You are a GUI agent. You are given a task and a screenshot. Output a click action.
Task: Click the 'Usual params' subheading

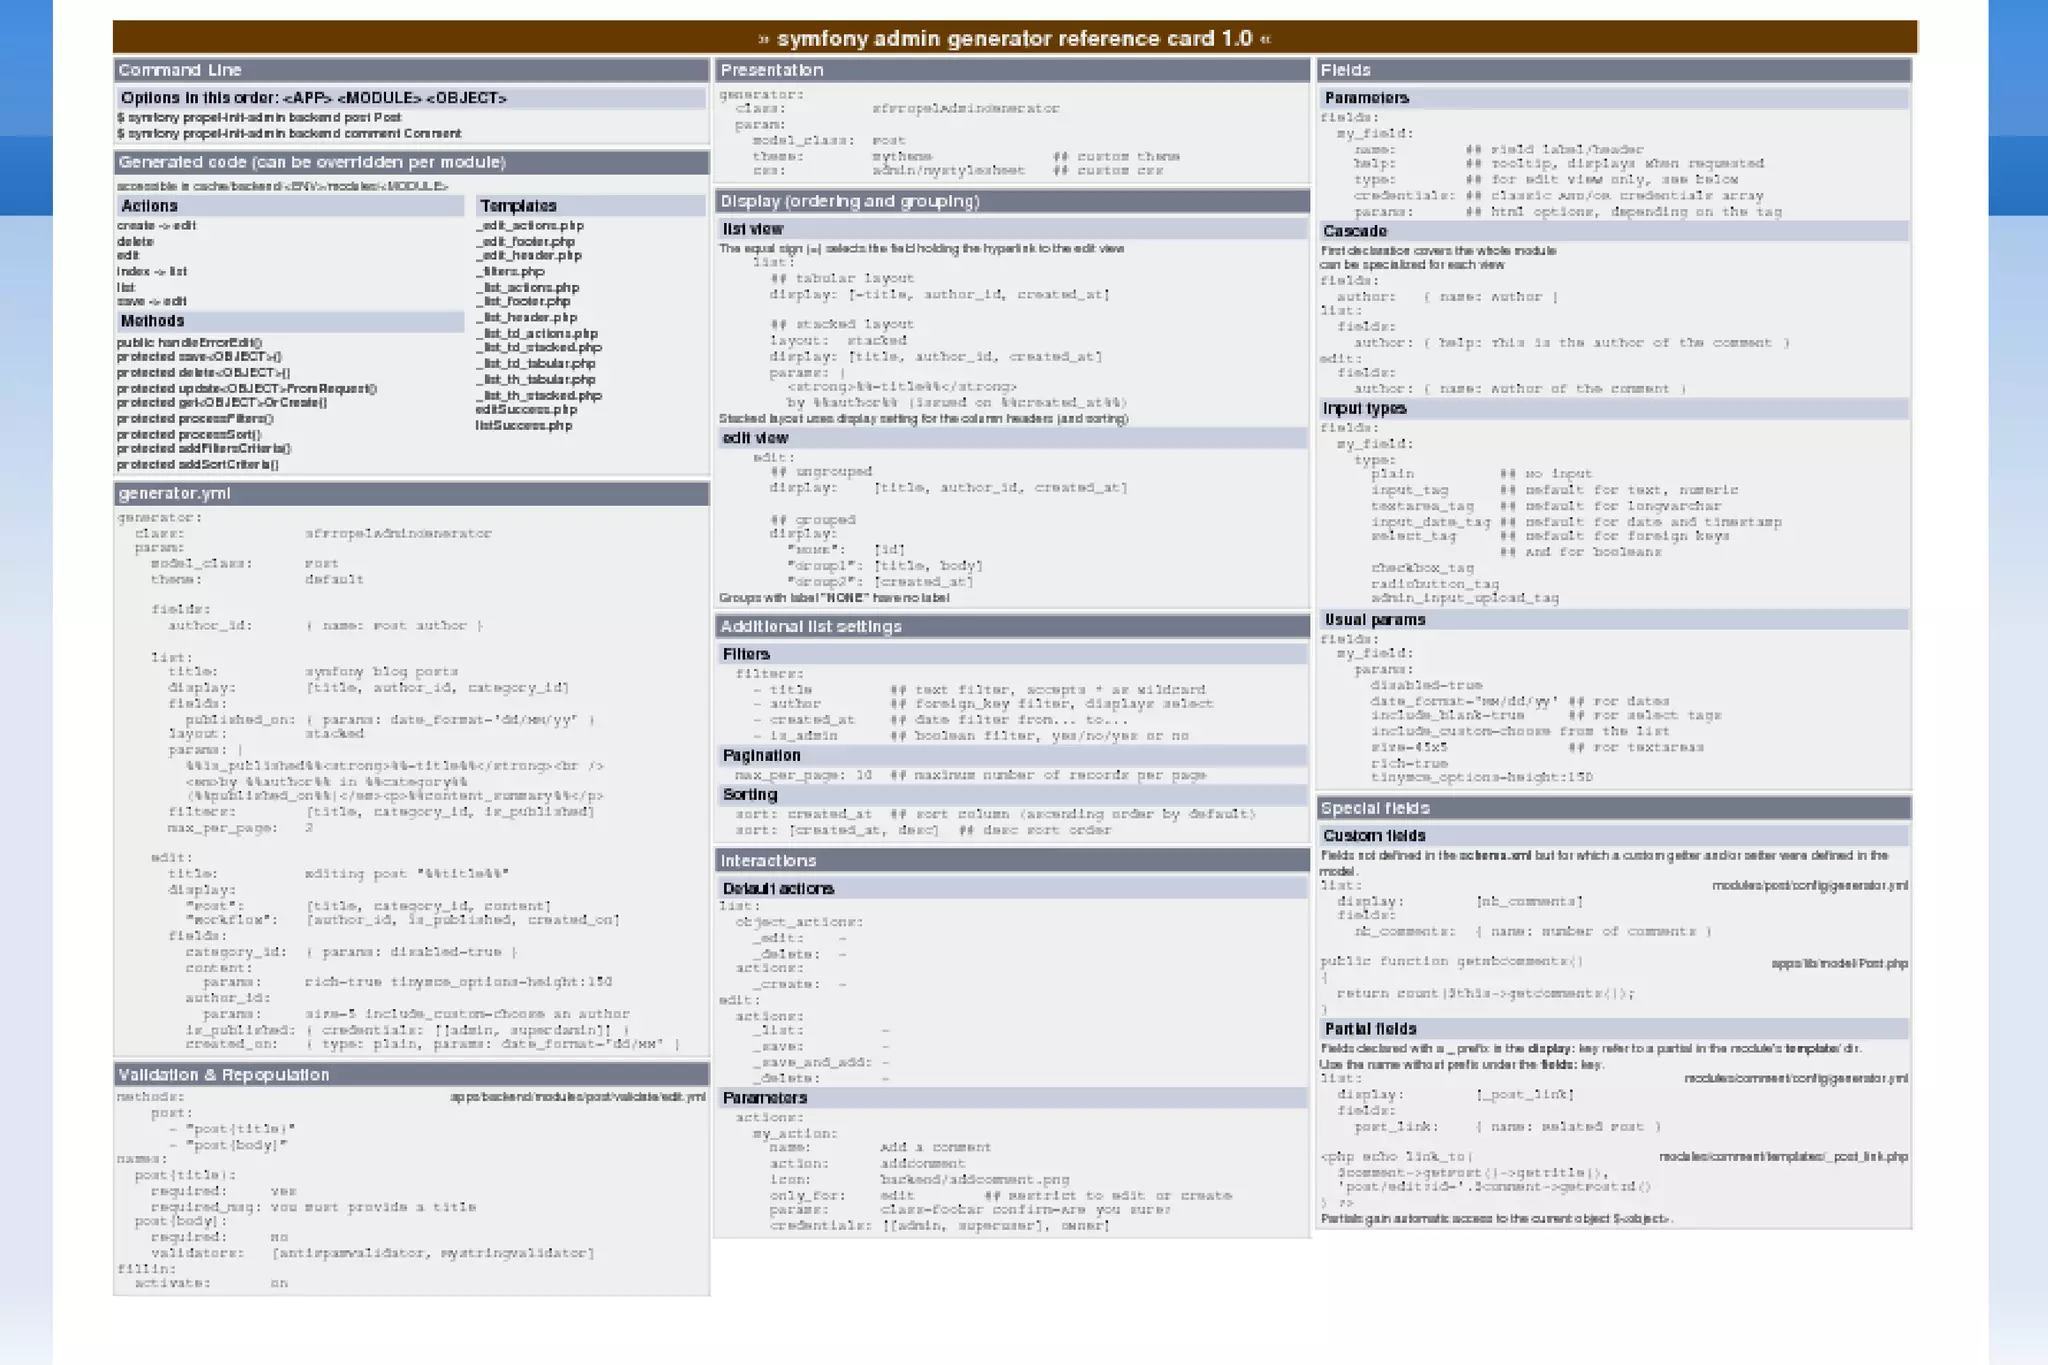point(1613,620)
